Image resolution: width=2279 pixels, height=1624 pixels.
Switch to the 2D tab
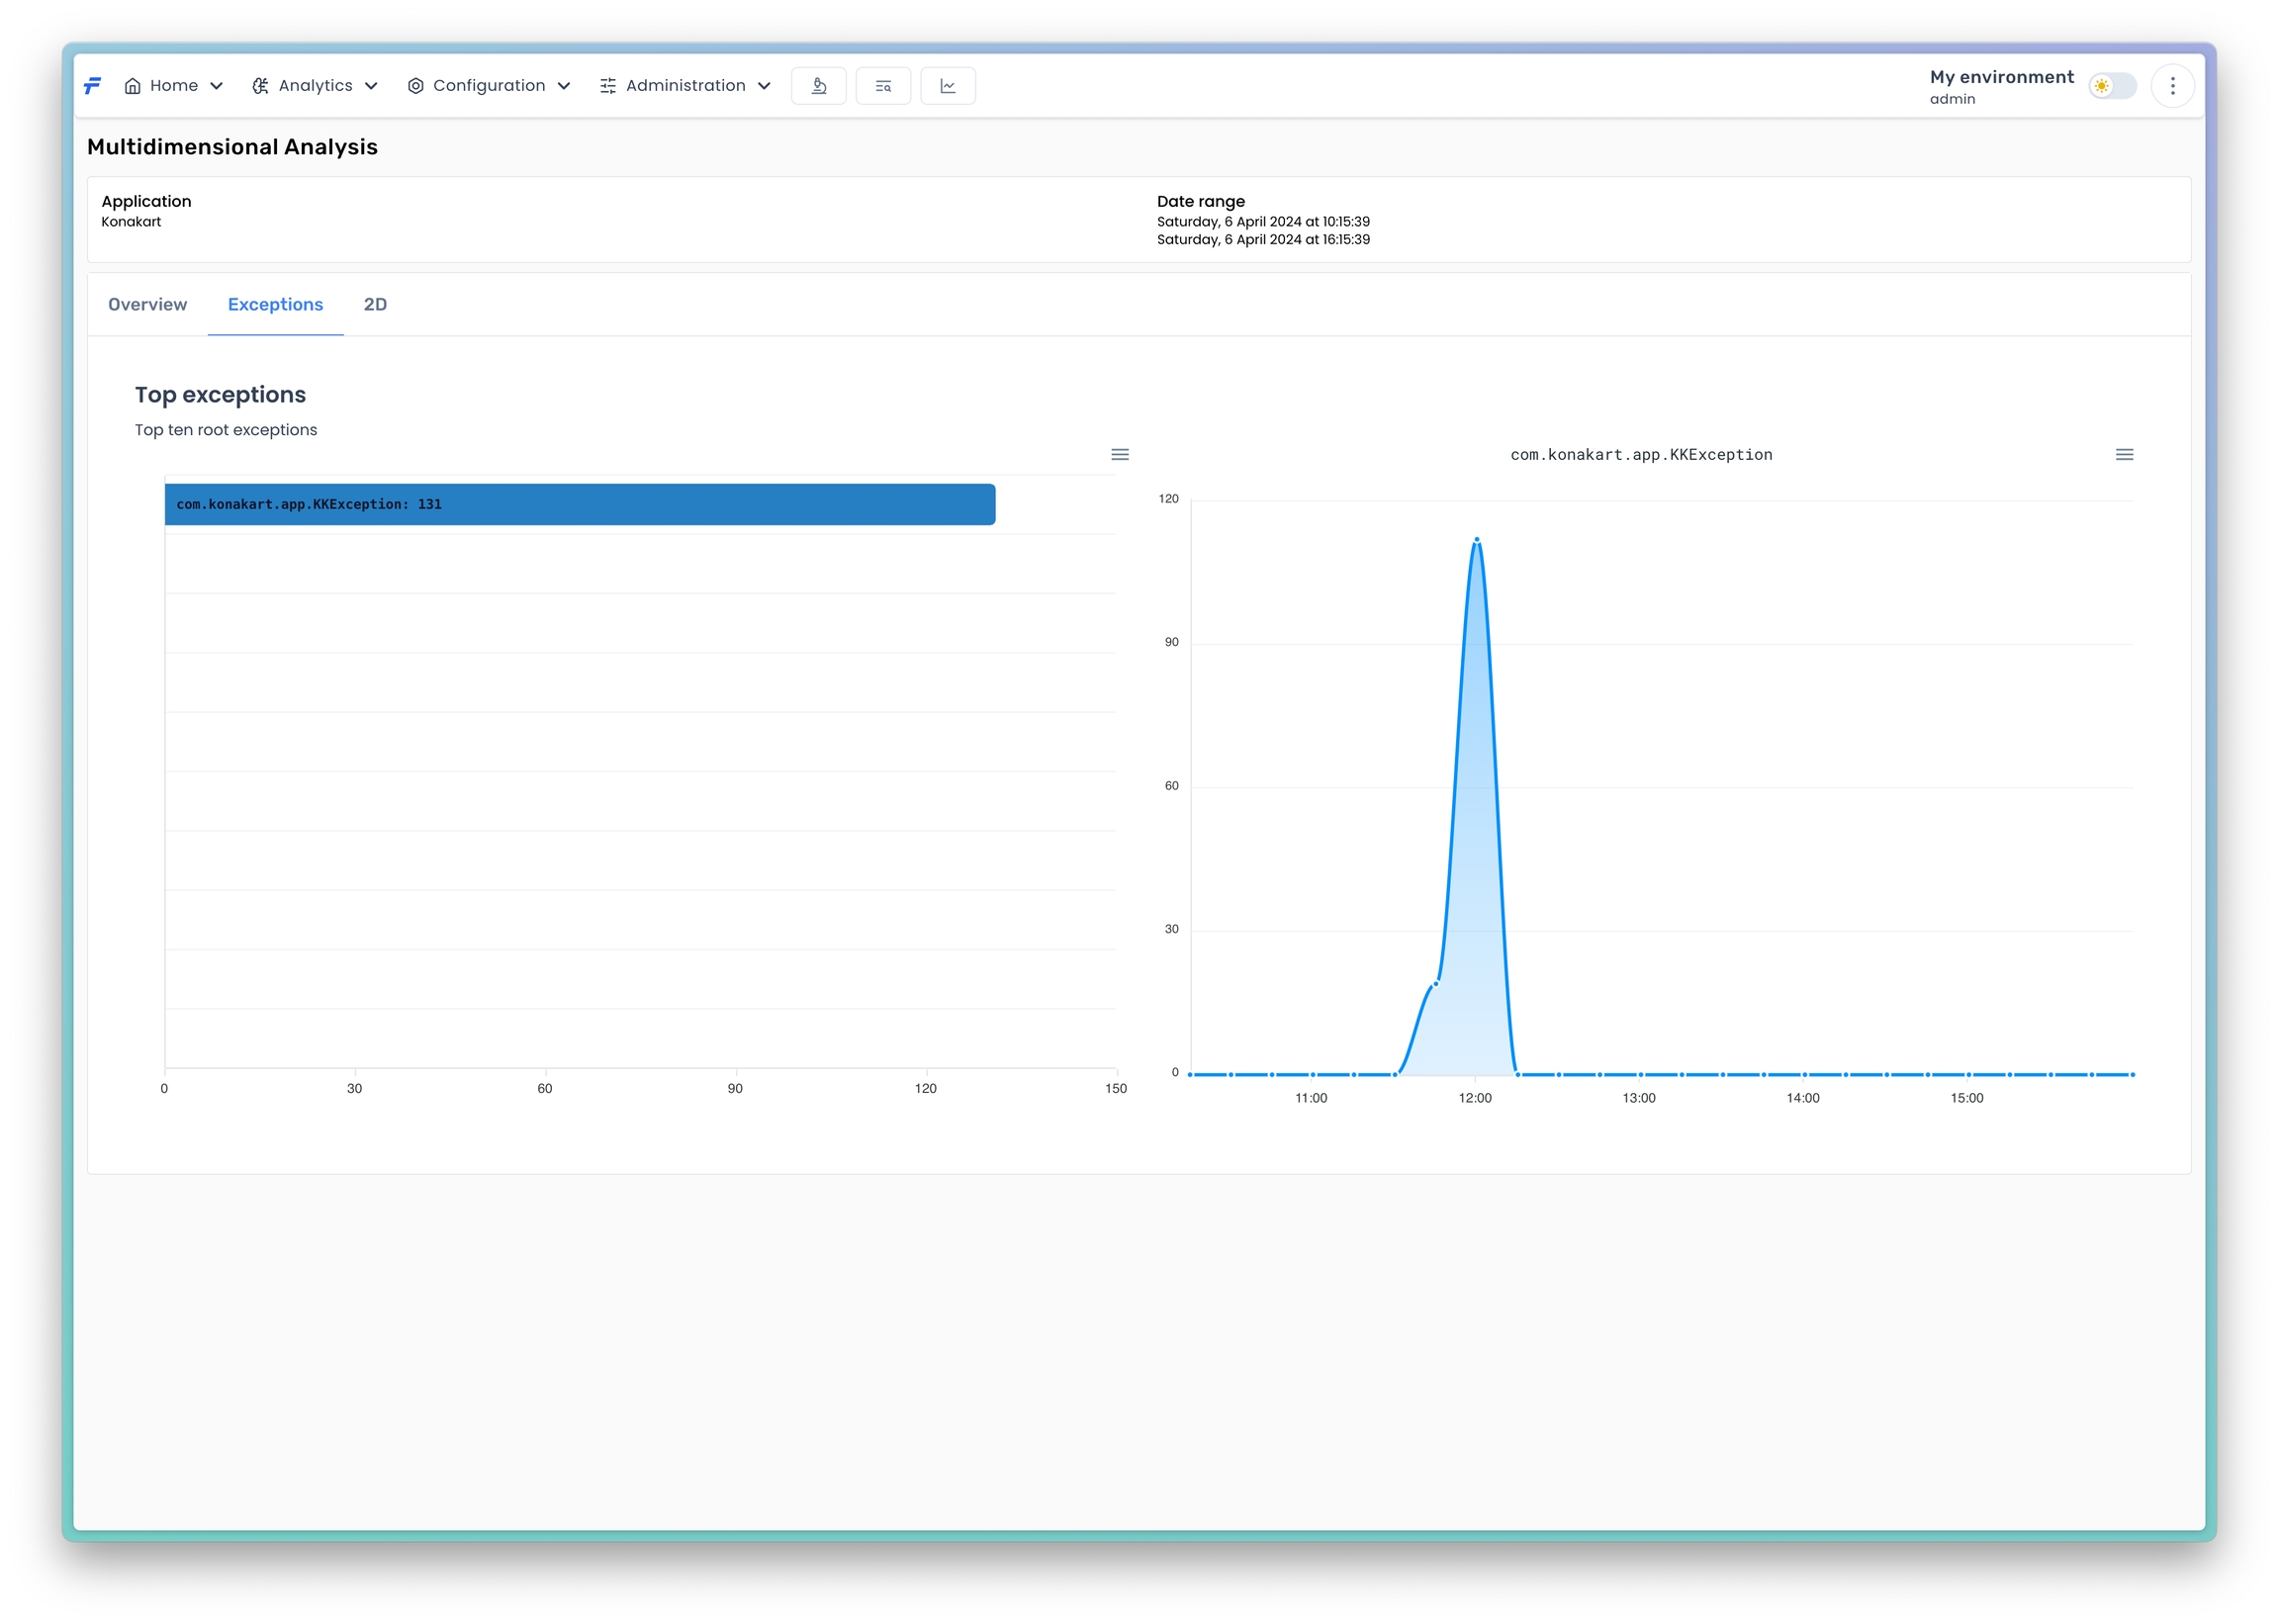point(375,305)
